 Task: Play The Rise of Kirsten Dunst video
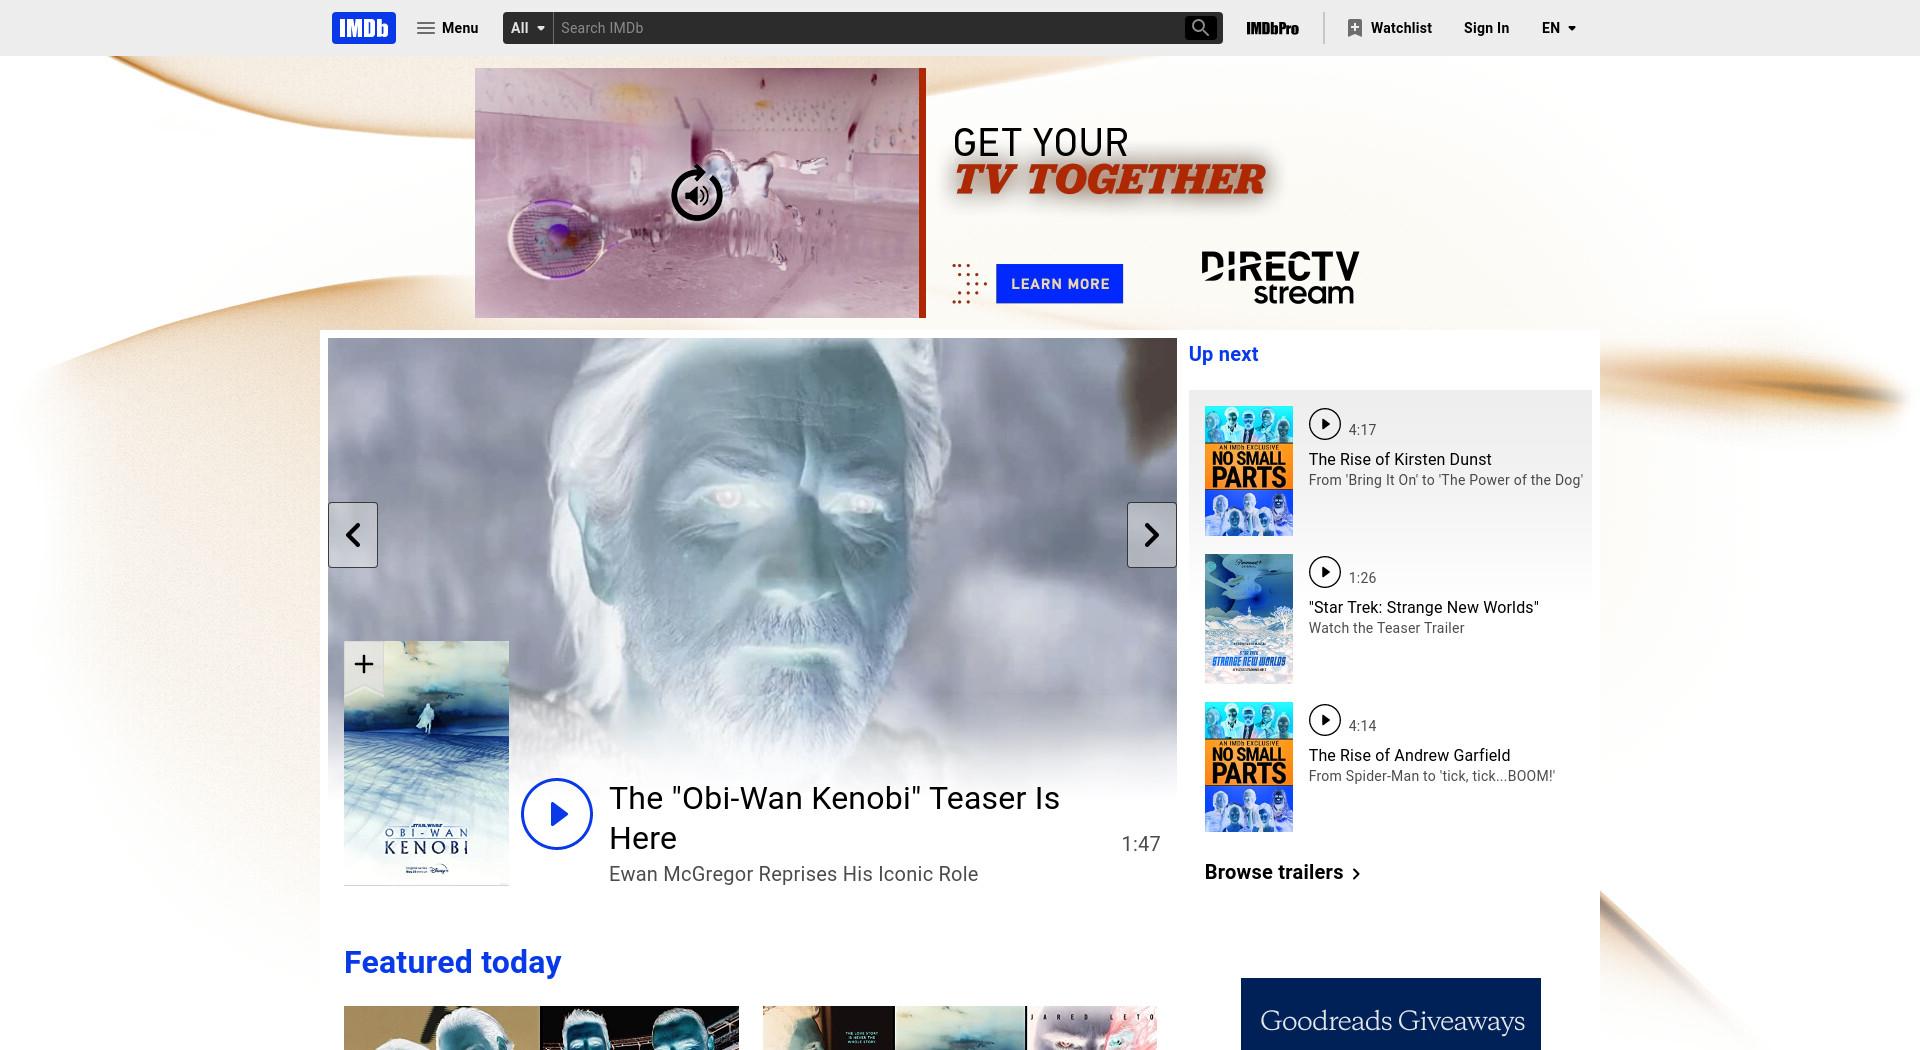point(1325,424)
